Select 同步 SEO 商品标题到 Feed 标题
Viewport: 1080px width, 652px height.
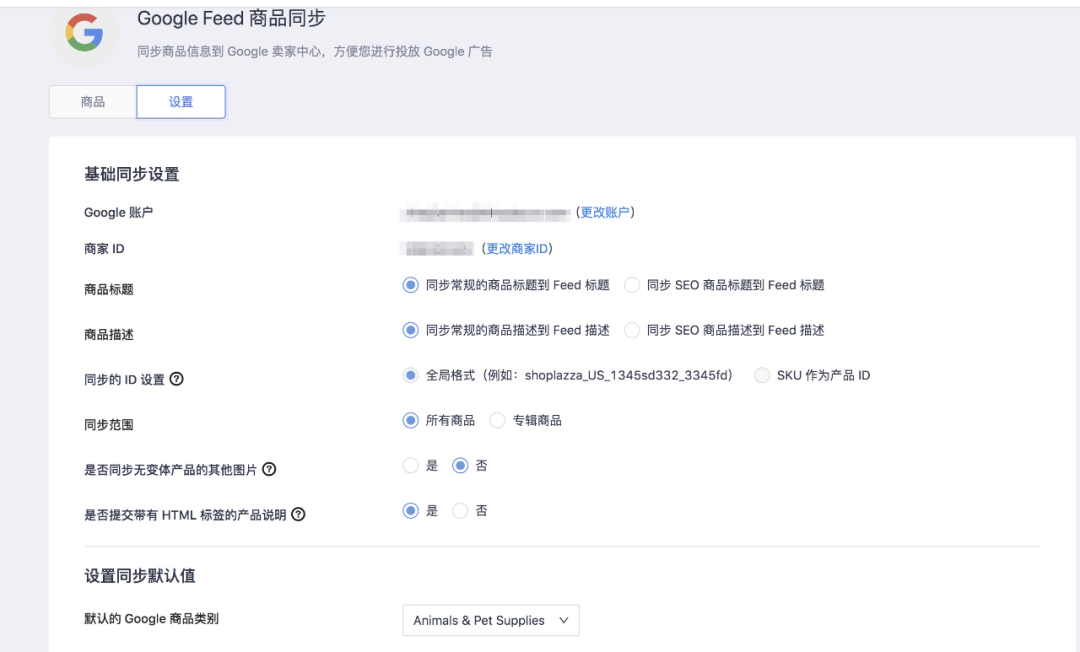[x=632, y=285]
